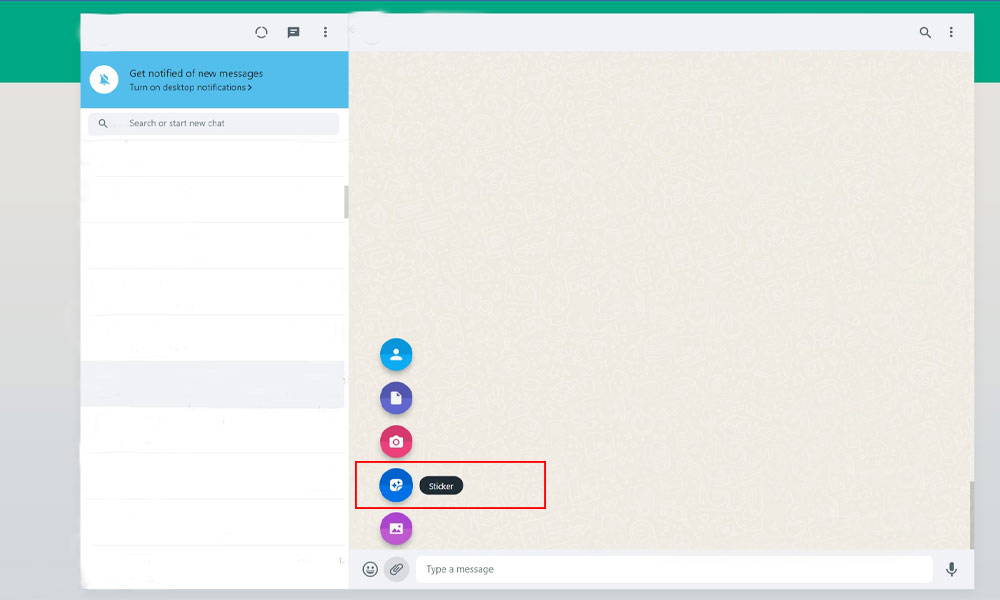
Task: View status updates
Action: (x=261, y=32)
